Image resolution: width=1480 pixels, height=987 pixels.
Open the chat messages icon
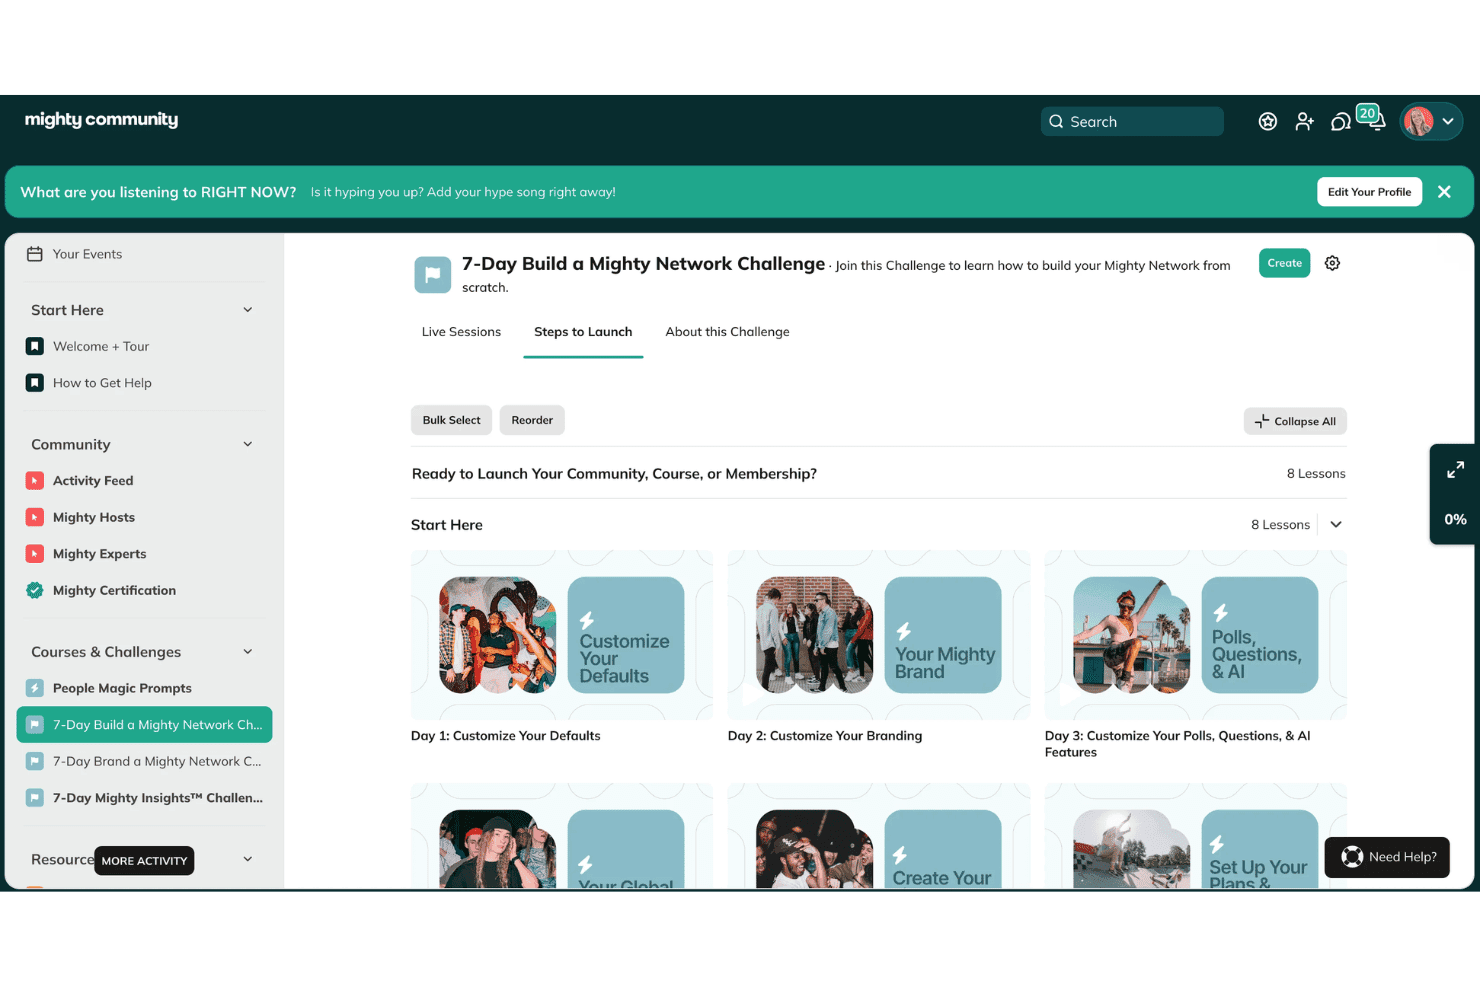[1340, 122]
